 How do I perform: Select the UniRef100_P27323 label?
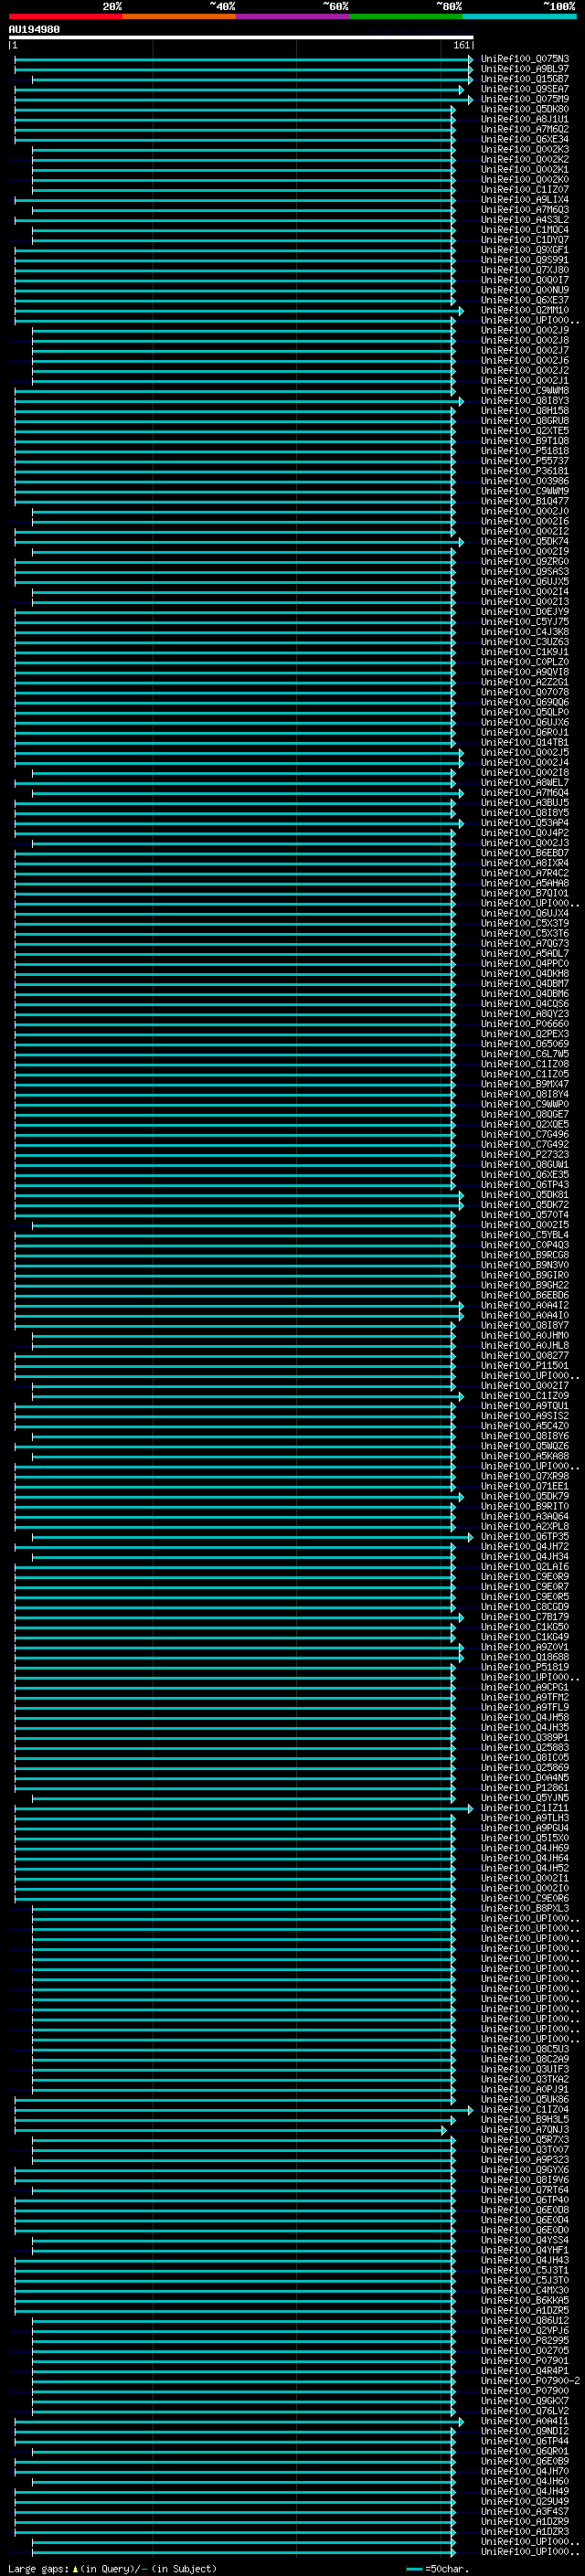(x=525, y=1154)
